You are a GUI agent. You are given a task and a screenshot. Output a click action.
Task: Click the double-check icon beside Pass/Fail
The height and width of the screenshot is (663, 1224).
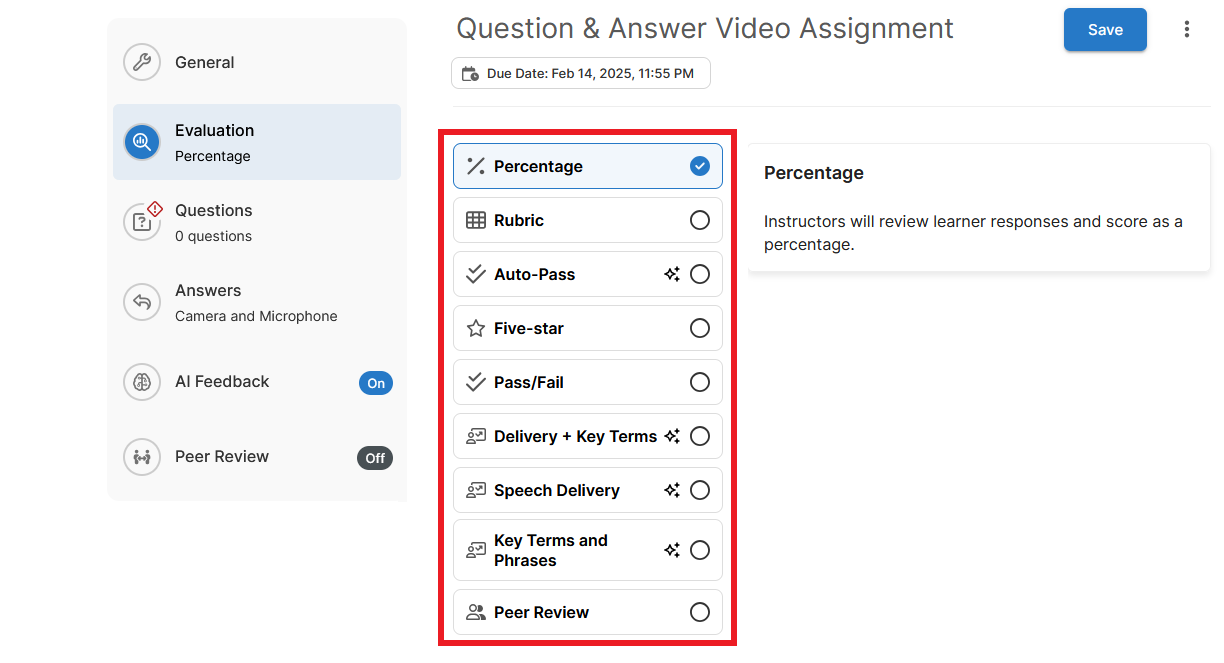(476, 382)
